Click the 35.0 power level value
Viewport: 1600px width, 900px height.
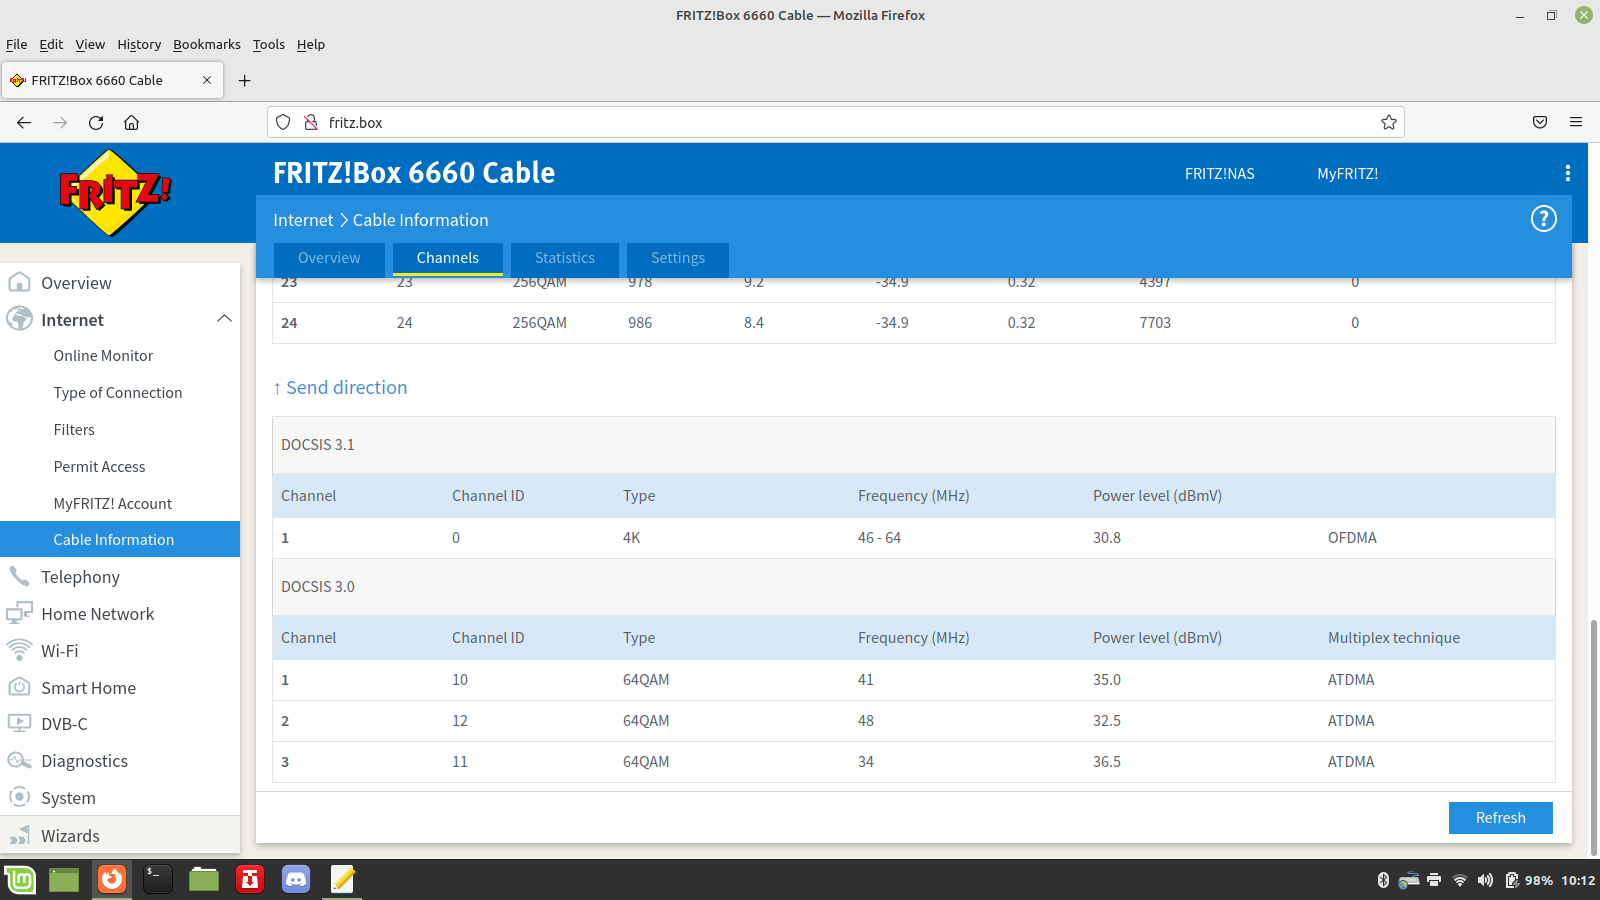point(1106,680)
